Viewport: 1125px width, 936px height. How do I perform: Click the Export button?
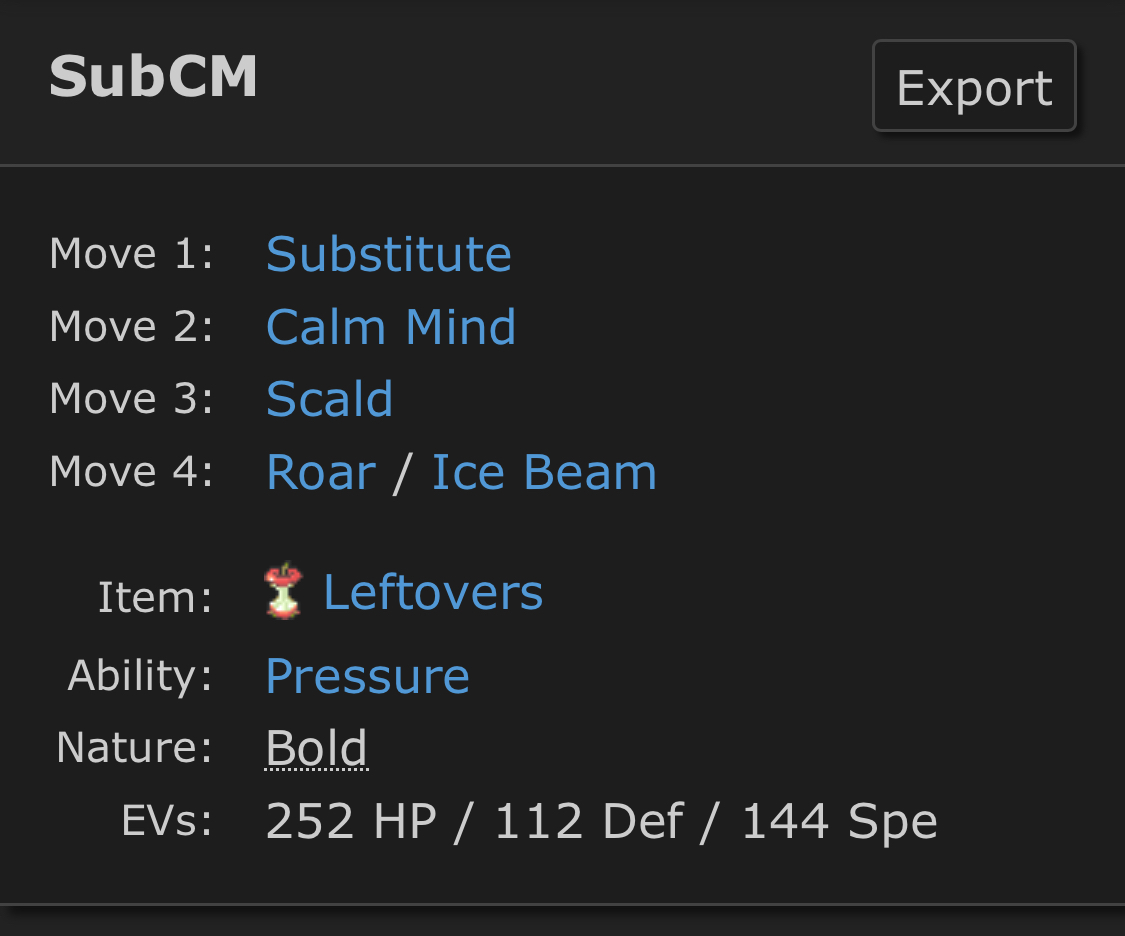[974, 87]
